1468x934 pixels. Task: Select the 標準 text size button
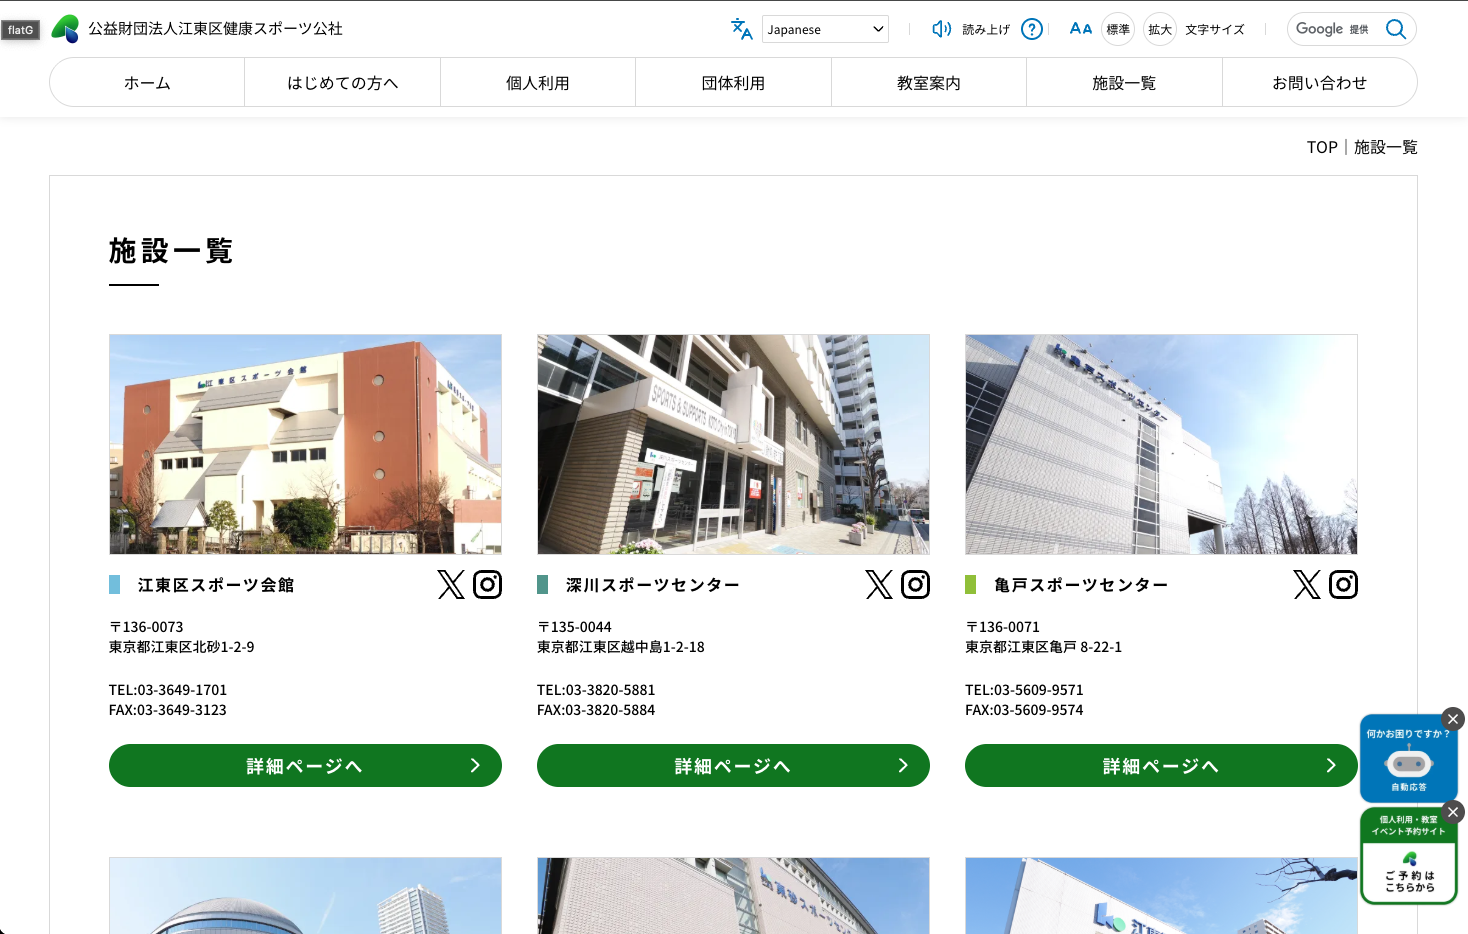pyautogui.click(x=1118, y=29)
